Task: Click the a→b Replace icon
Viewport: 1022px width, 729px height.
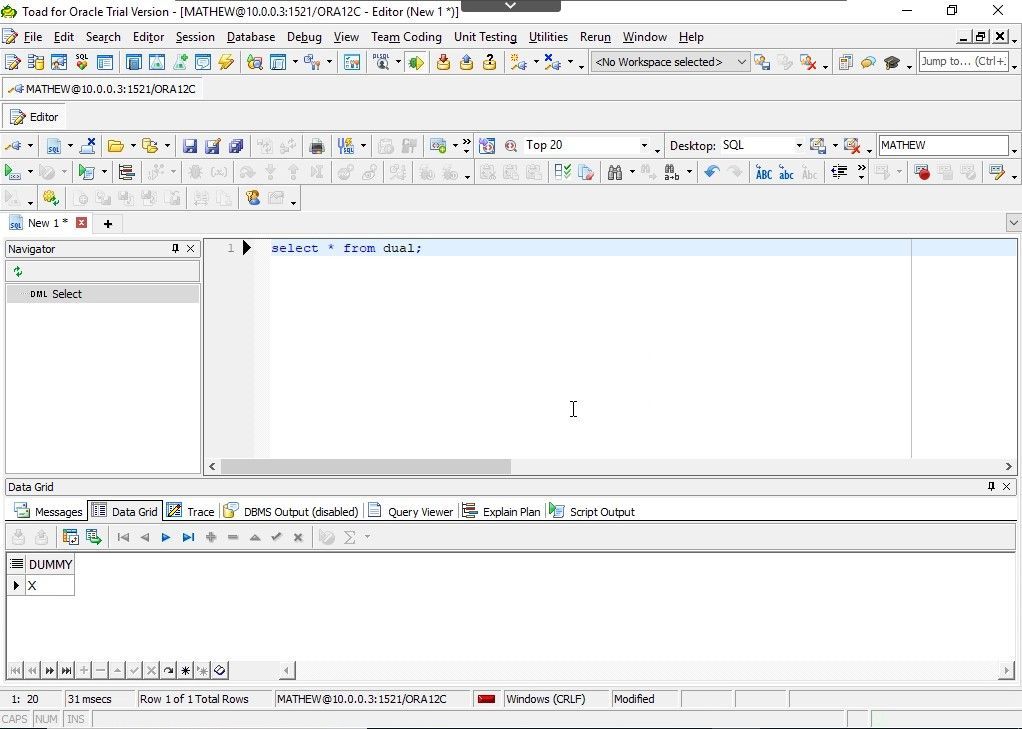Action: [x=671, y=172]
